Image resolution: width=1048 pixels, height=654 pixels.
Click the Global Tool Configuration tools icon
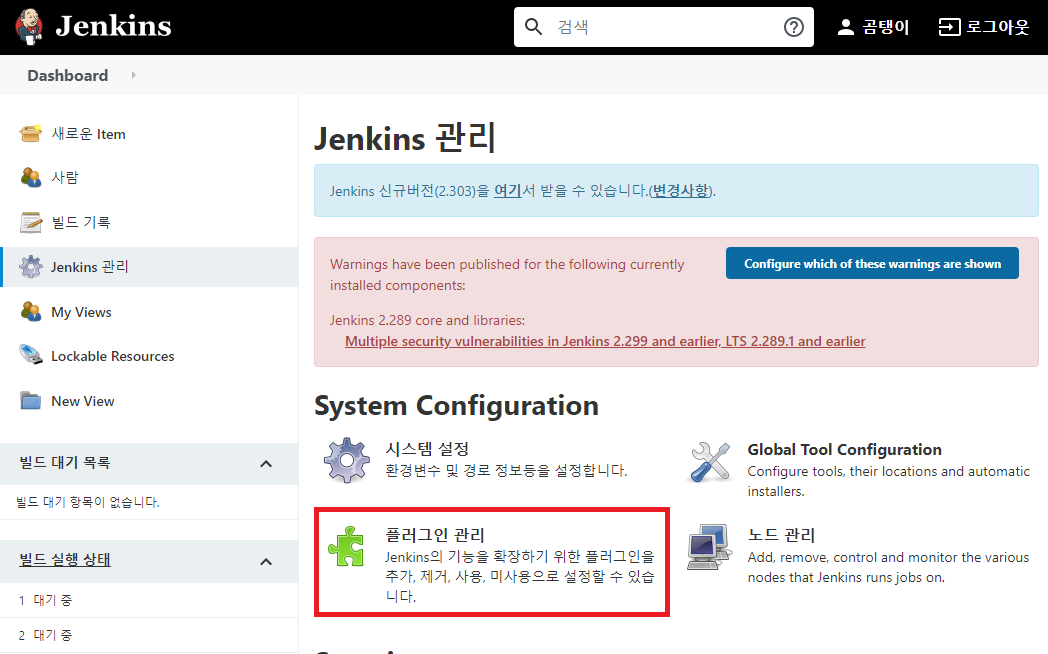click(x=709, y=462)
